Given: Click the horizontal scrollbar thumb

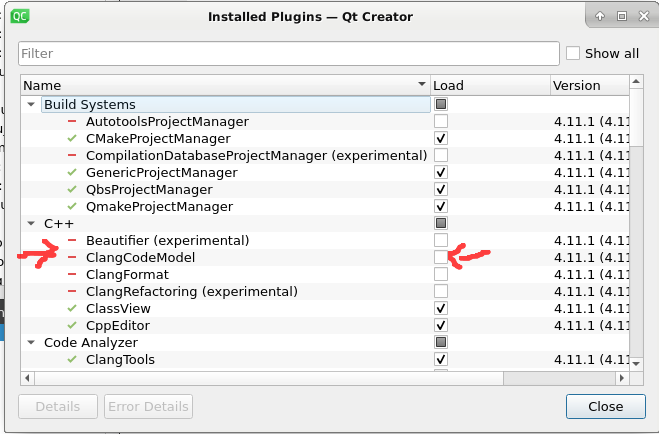Looking at the screenshot, I should pos(269,378).
